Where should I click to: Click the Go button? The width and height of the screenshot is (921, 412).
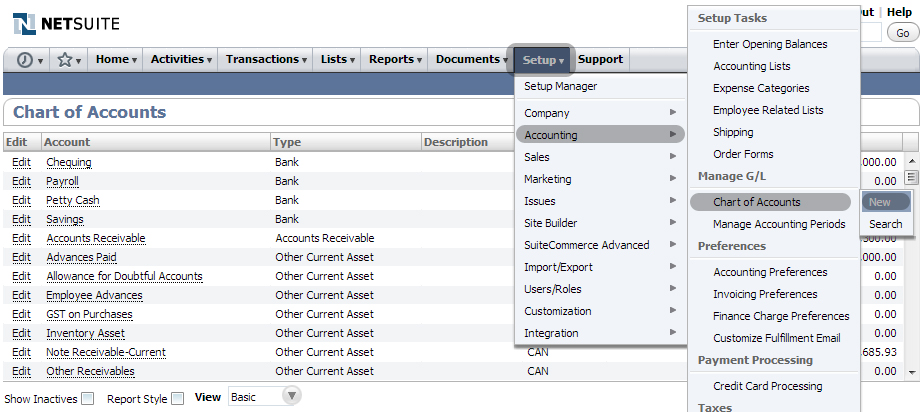[x=903, y=33]
